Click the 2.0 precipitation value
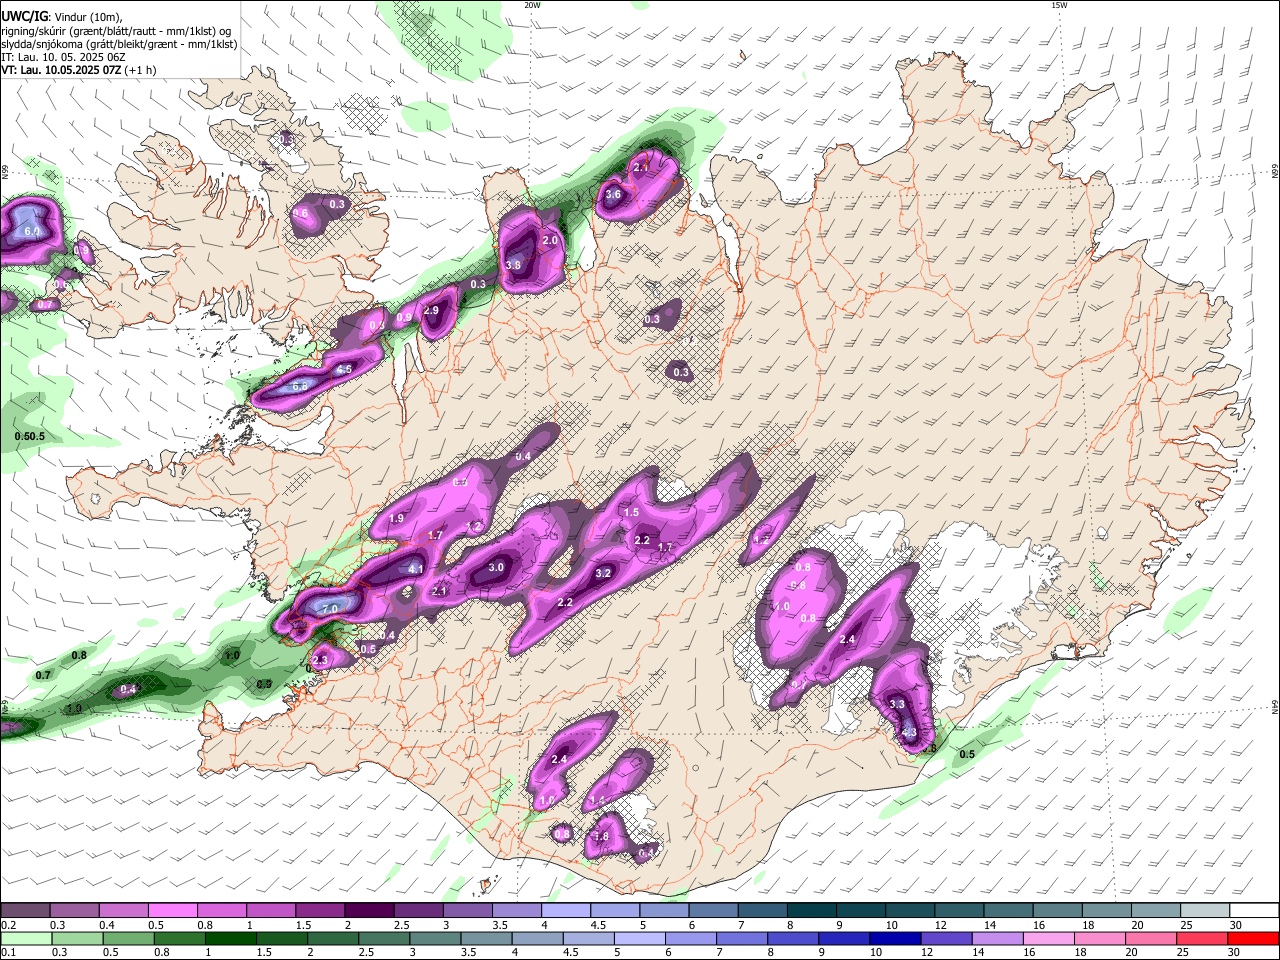The image size is (1280, 960). [x=550, y=241]
